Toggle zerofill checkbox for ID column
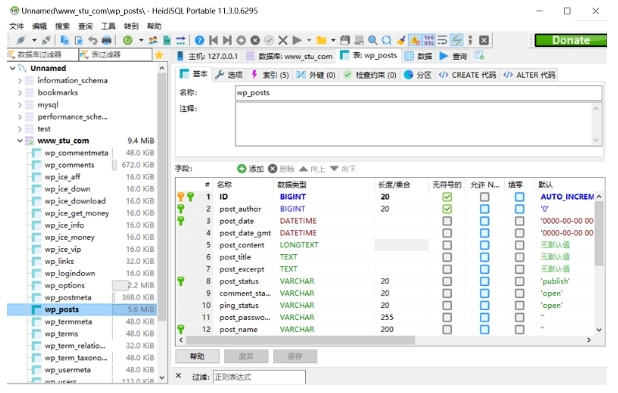The image size is (618, 393). tap(519, 197)
